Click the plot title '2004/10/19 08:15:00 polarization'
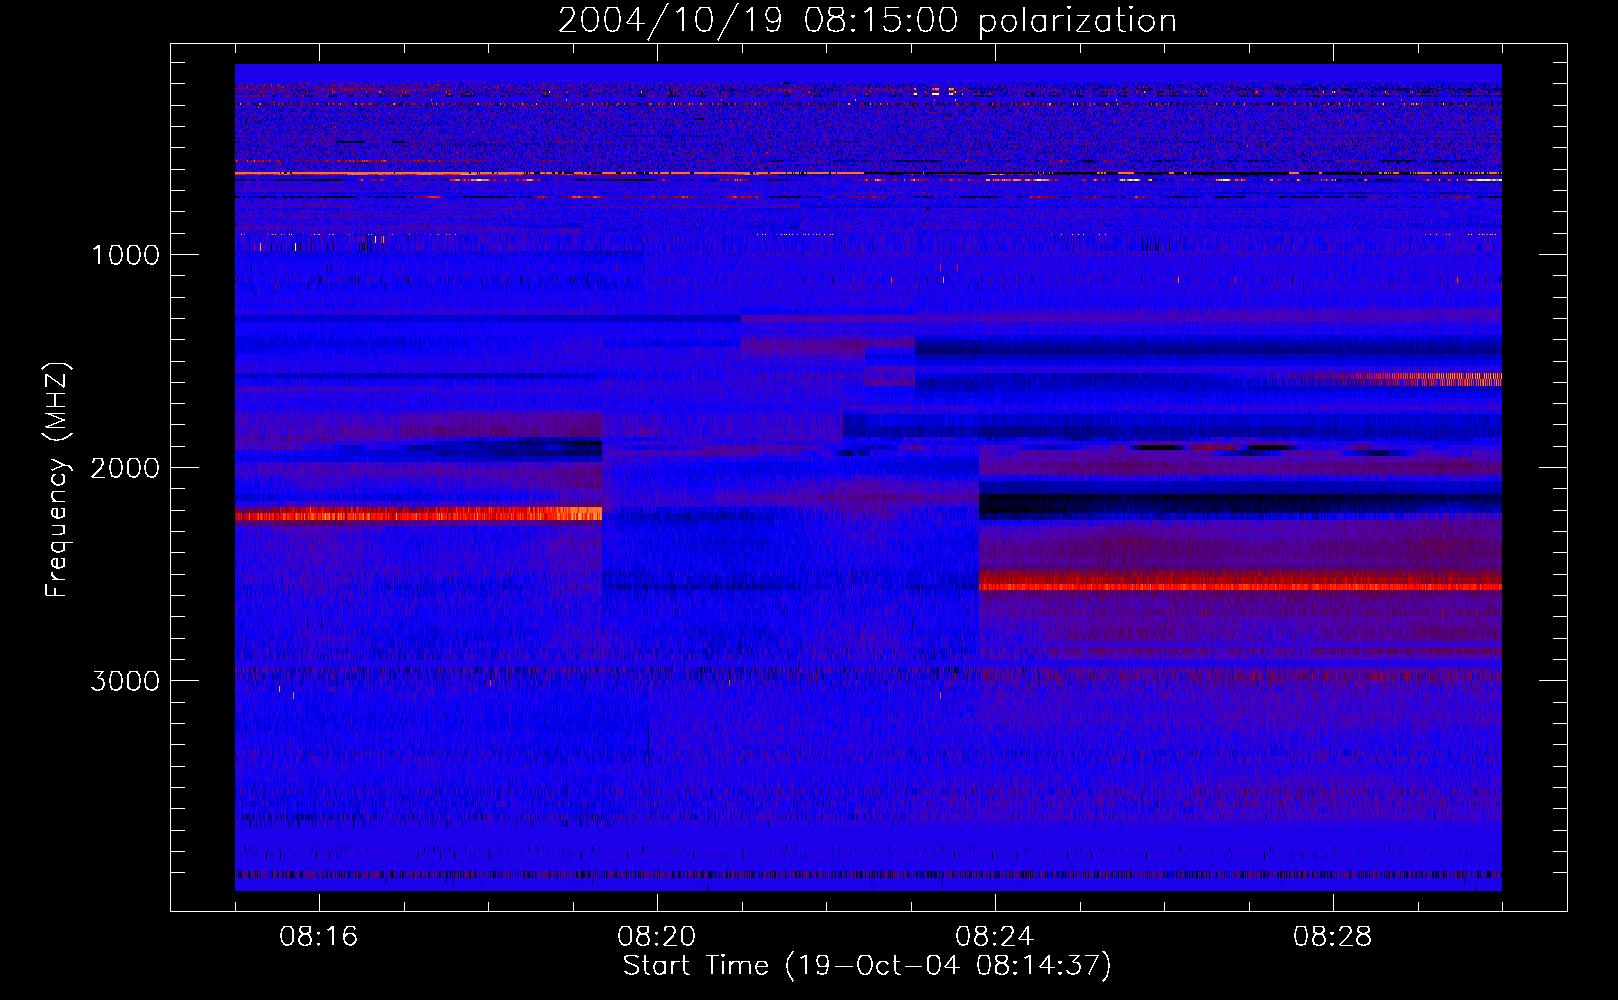1618x1000 pixels. [x=867, y=20]
